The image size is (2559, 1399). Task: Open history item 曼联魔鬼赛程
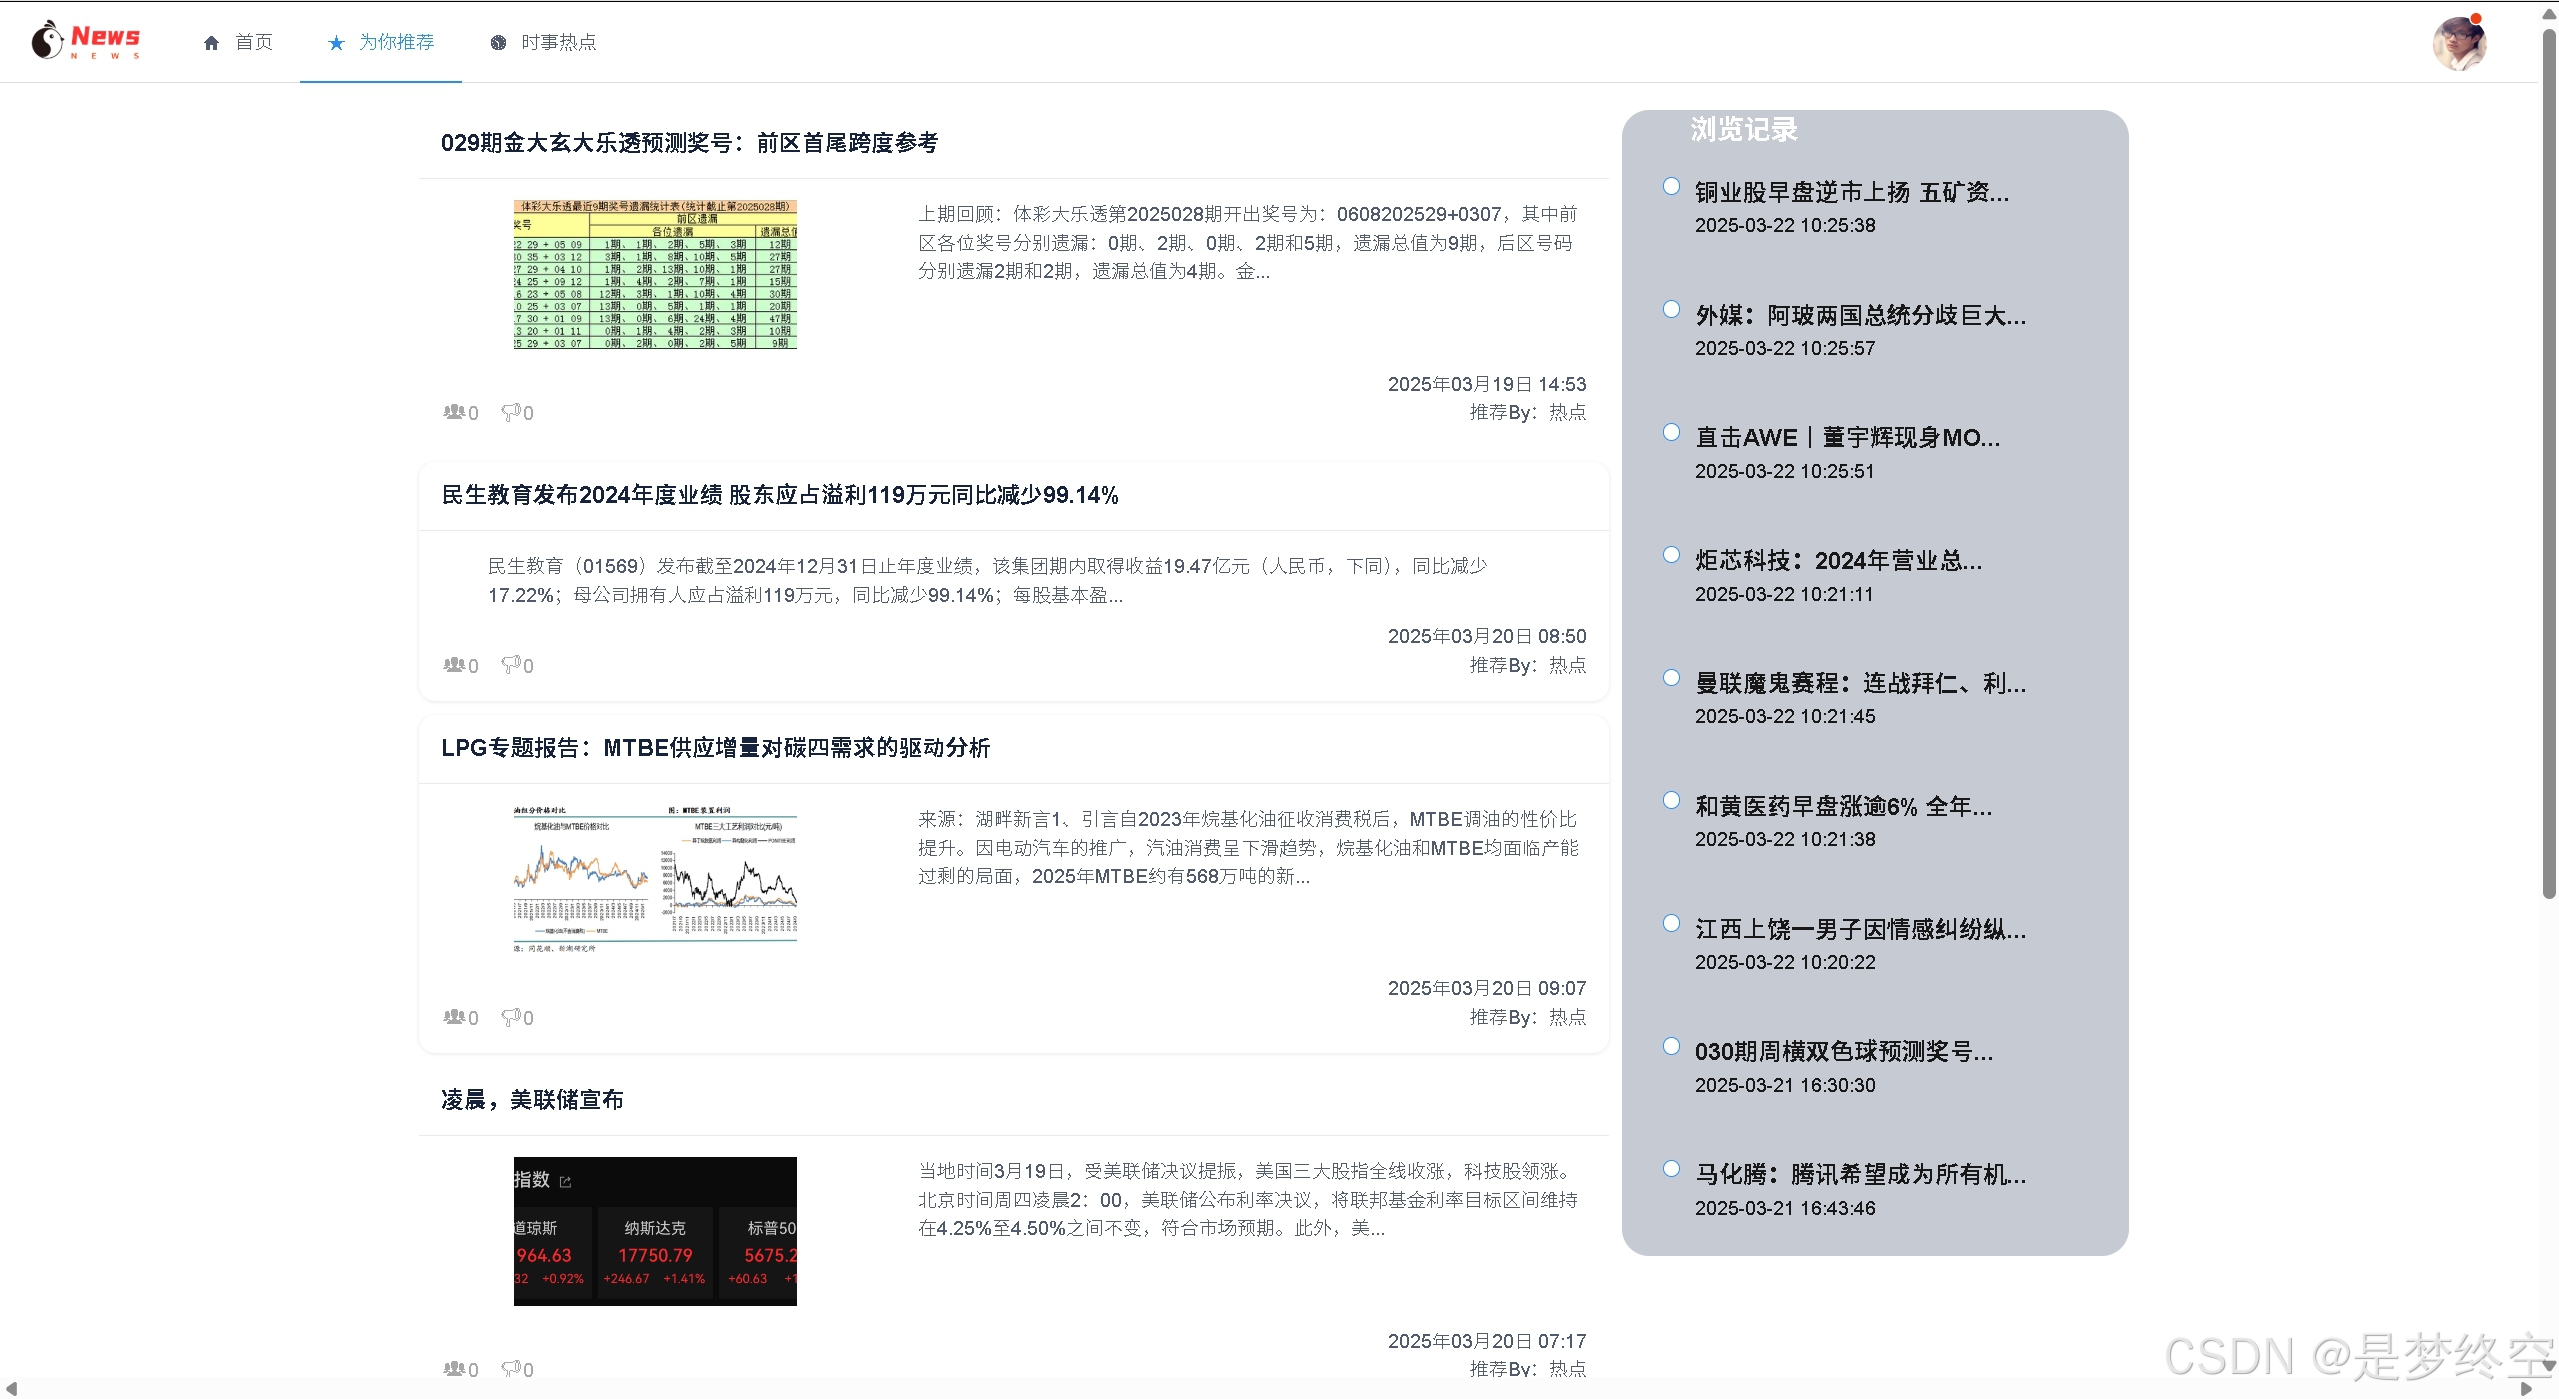click(1859, 683)
